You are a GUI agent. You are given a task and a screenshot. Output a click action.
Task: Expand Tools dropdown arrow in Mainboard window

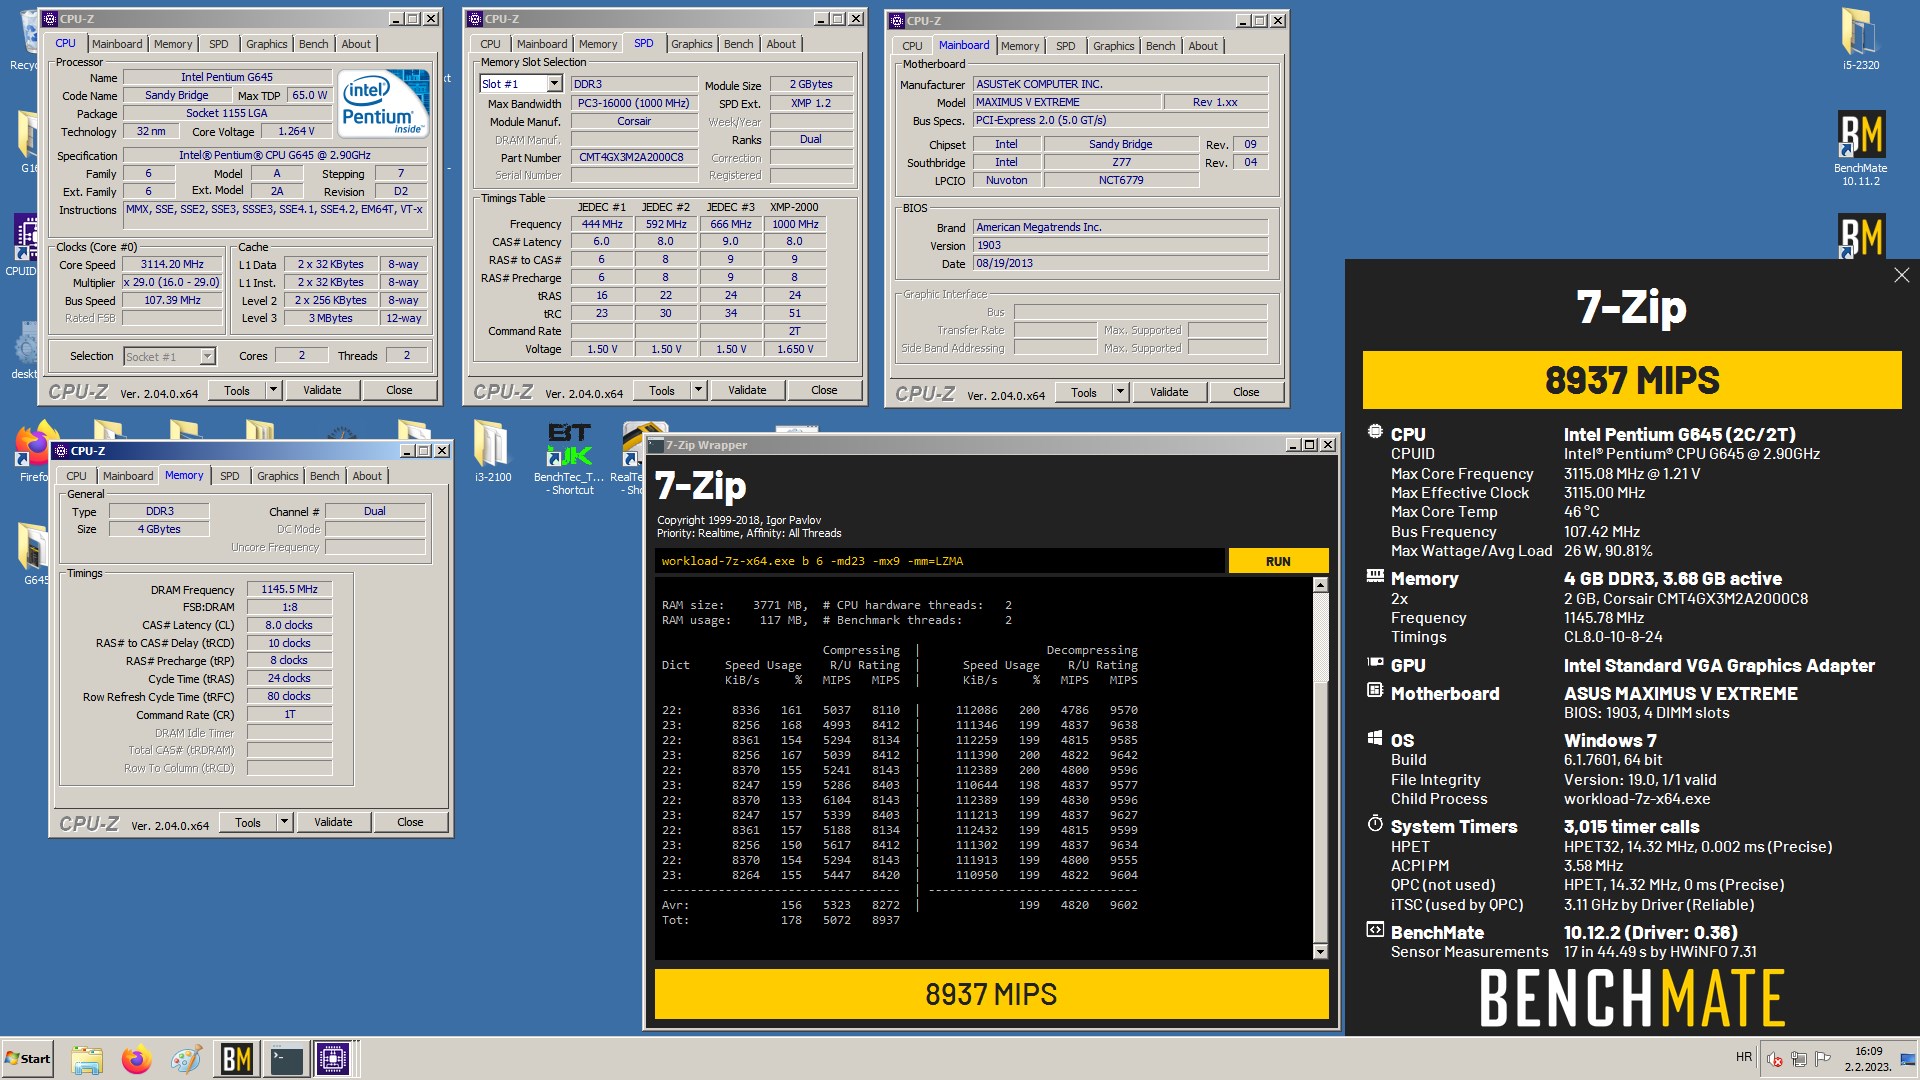[1119, 393]
